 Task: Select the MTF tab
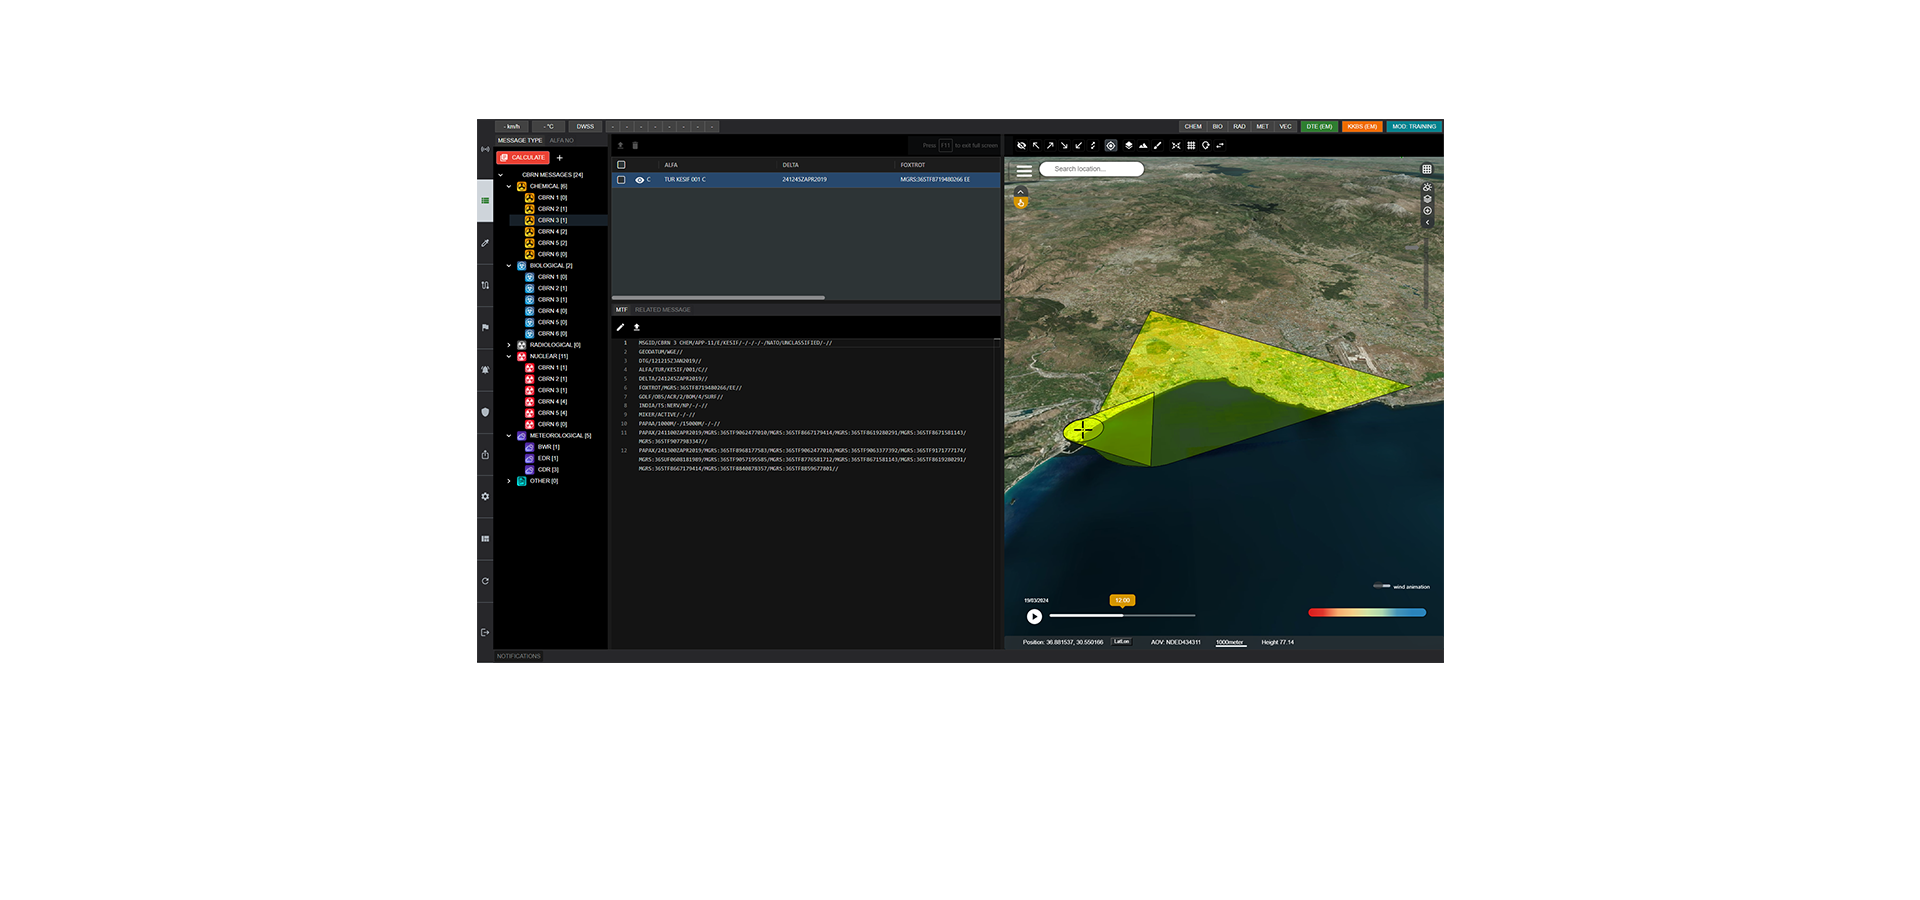621,310
